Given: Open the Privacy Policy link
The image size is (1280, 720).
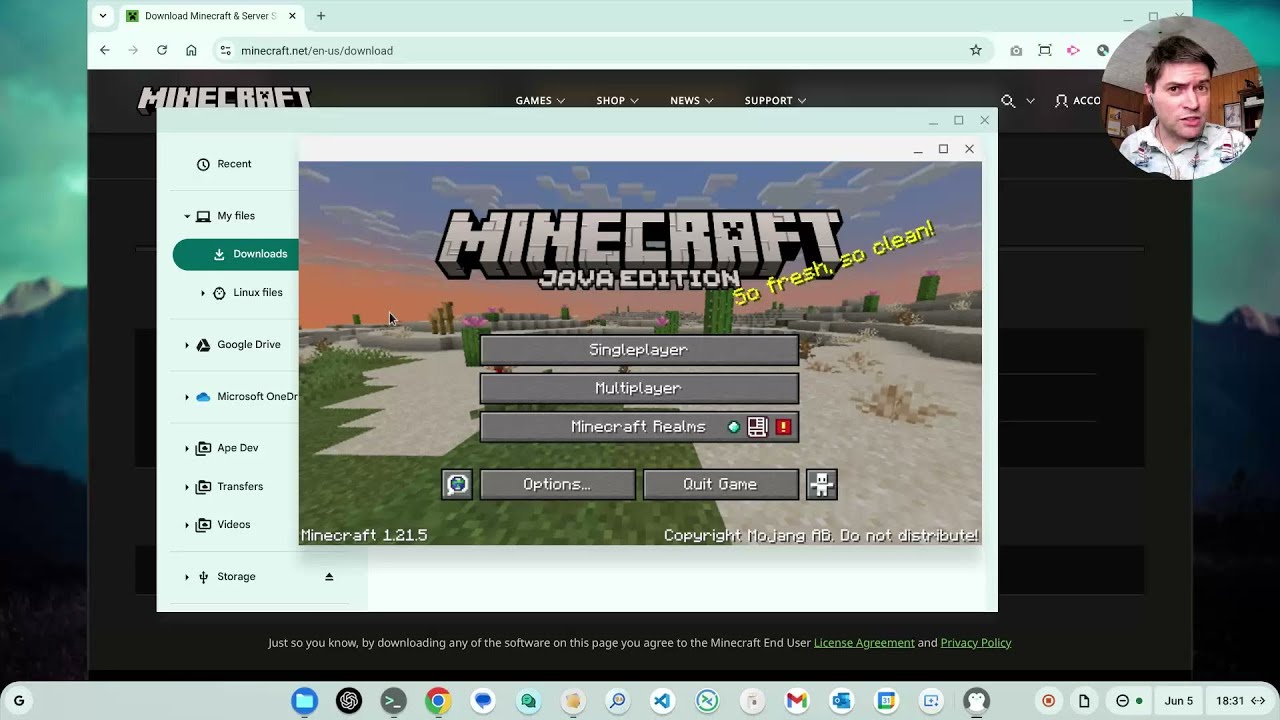Looking at the screenshot, I should point(976,643).
